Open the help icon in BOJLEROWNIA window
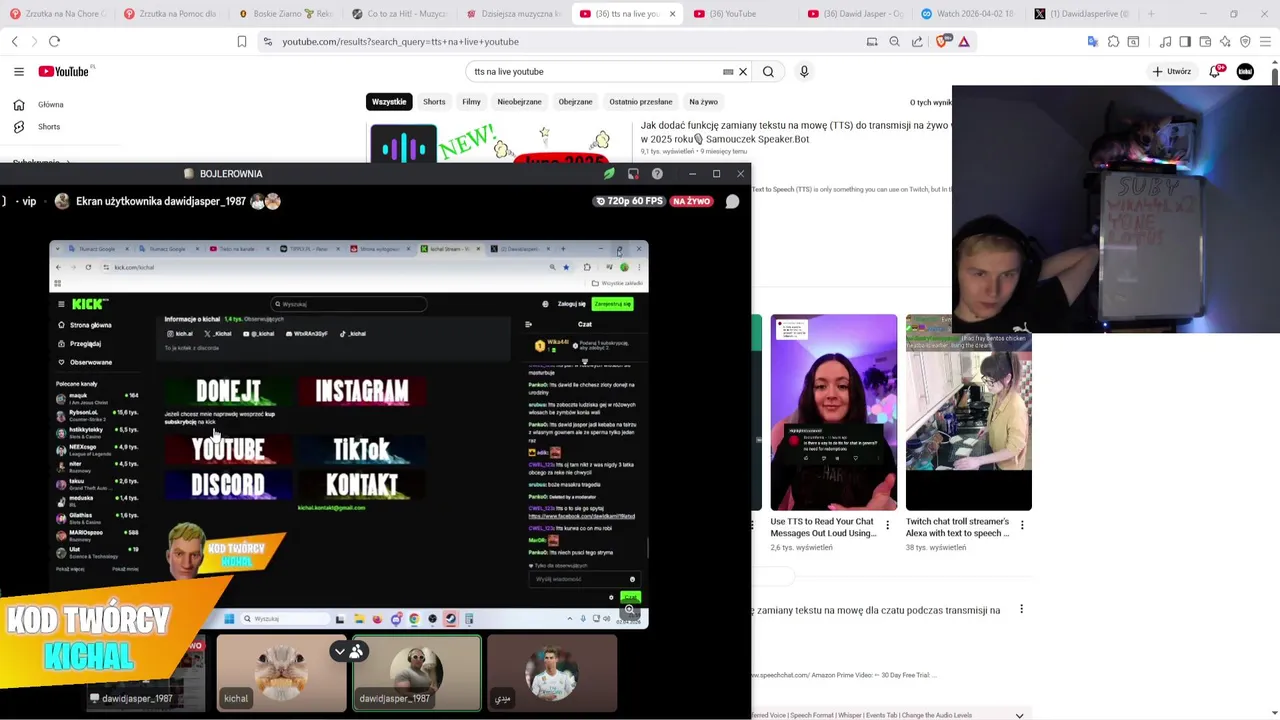This screenshot has width=1280, height=720. [x=657, y=174]
